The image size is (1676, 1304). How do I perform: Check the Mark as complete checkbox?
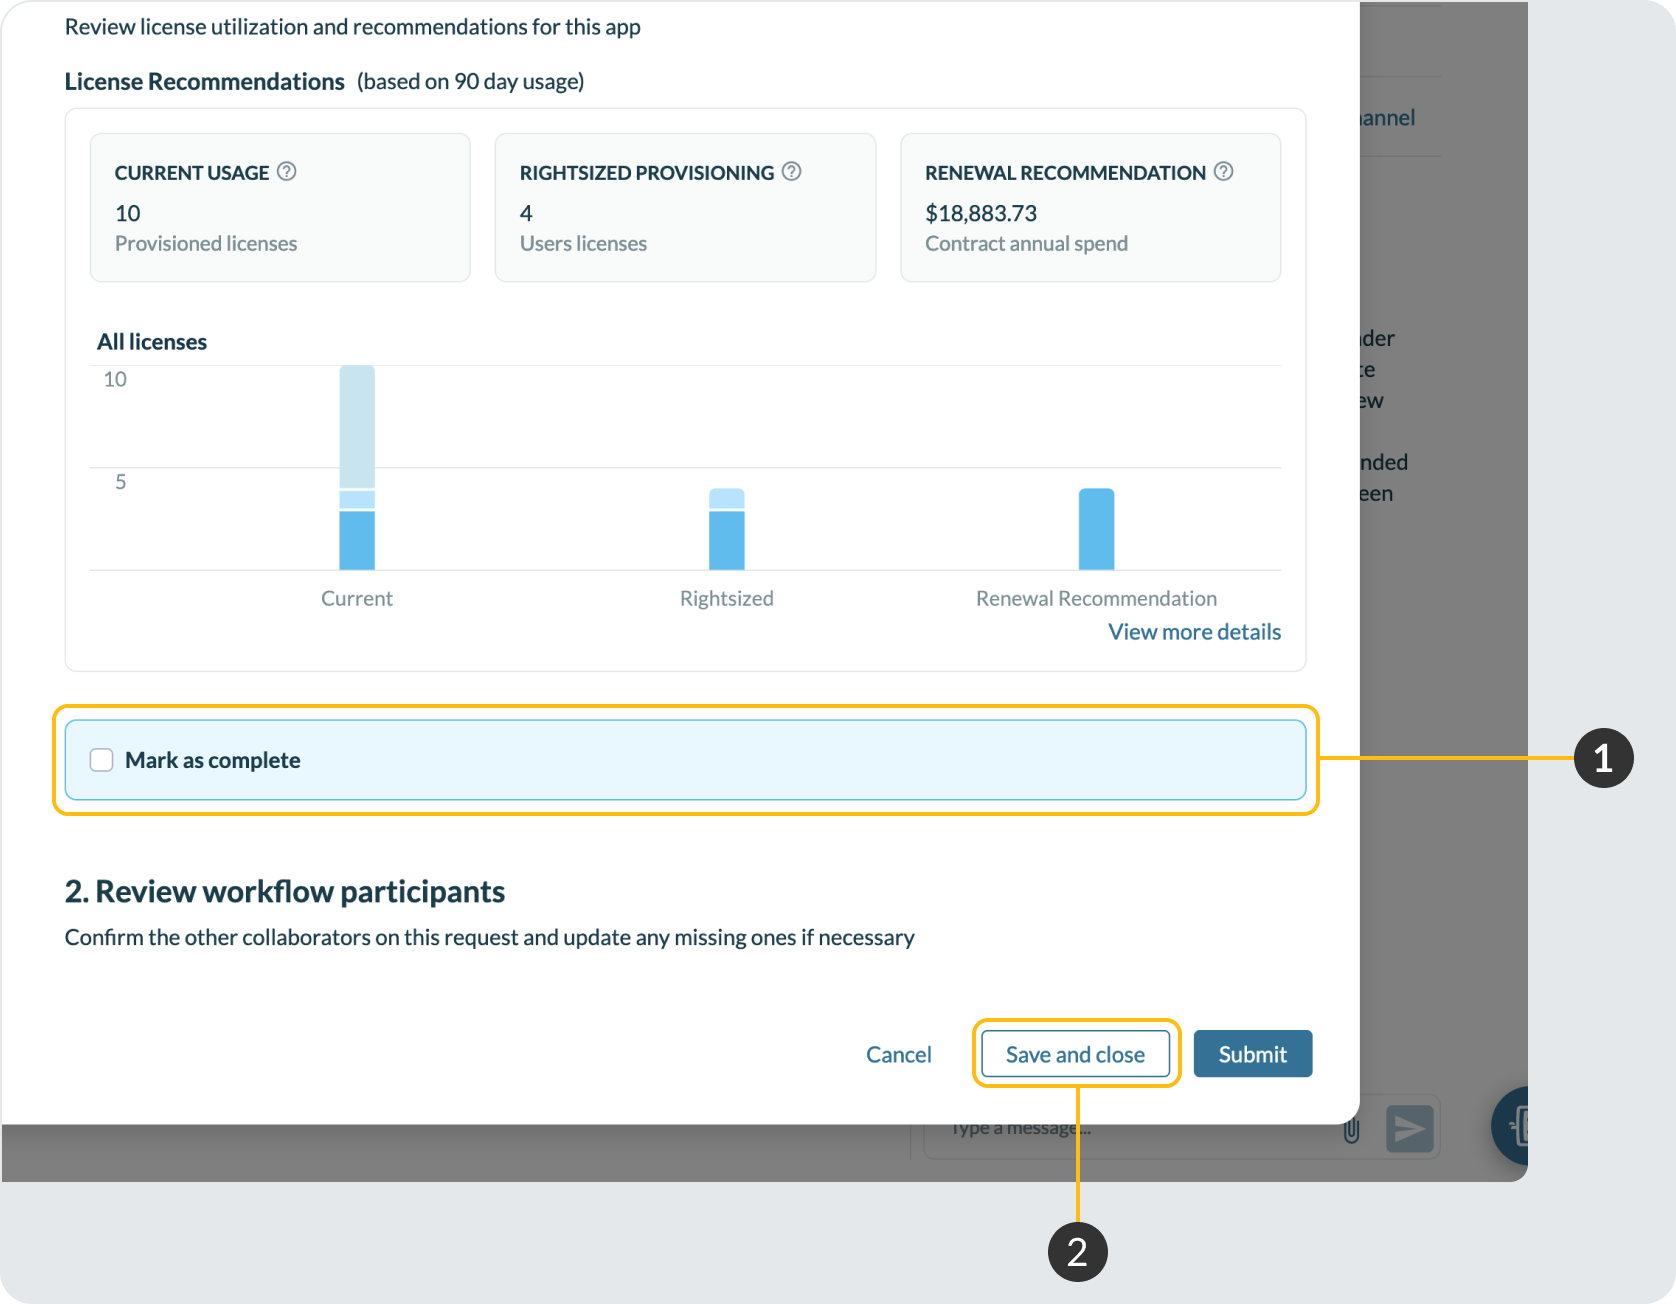(102, 760)
